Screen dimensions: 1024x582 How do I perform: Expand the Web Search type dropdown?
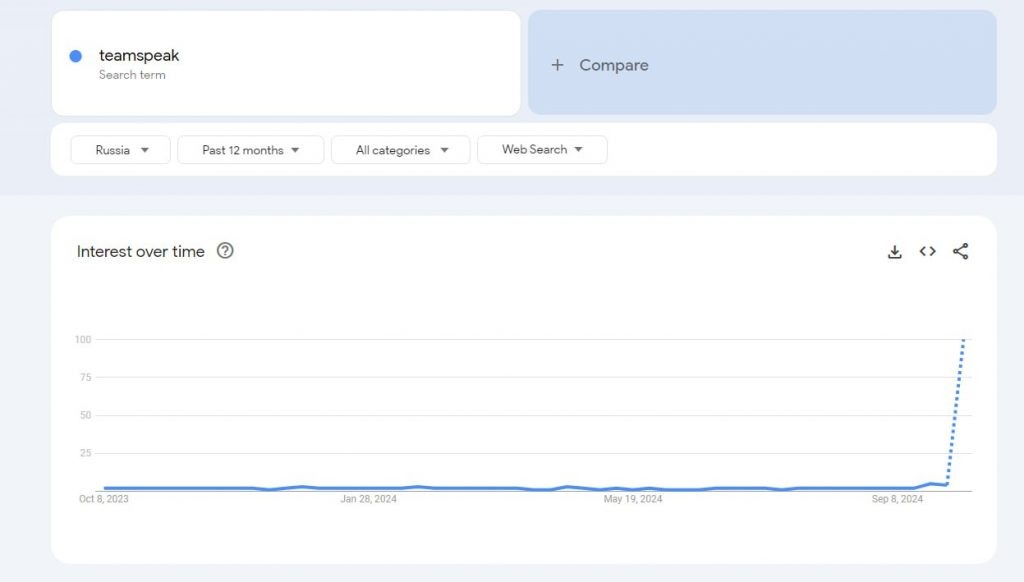click(x=542, y=150)
